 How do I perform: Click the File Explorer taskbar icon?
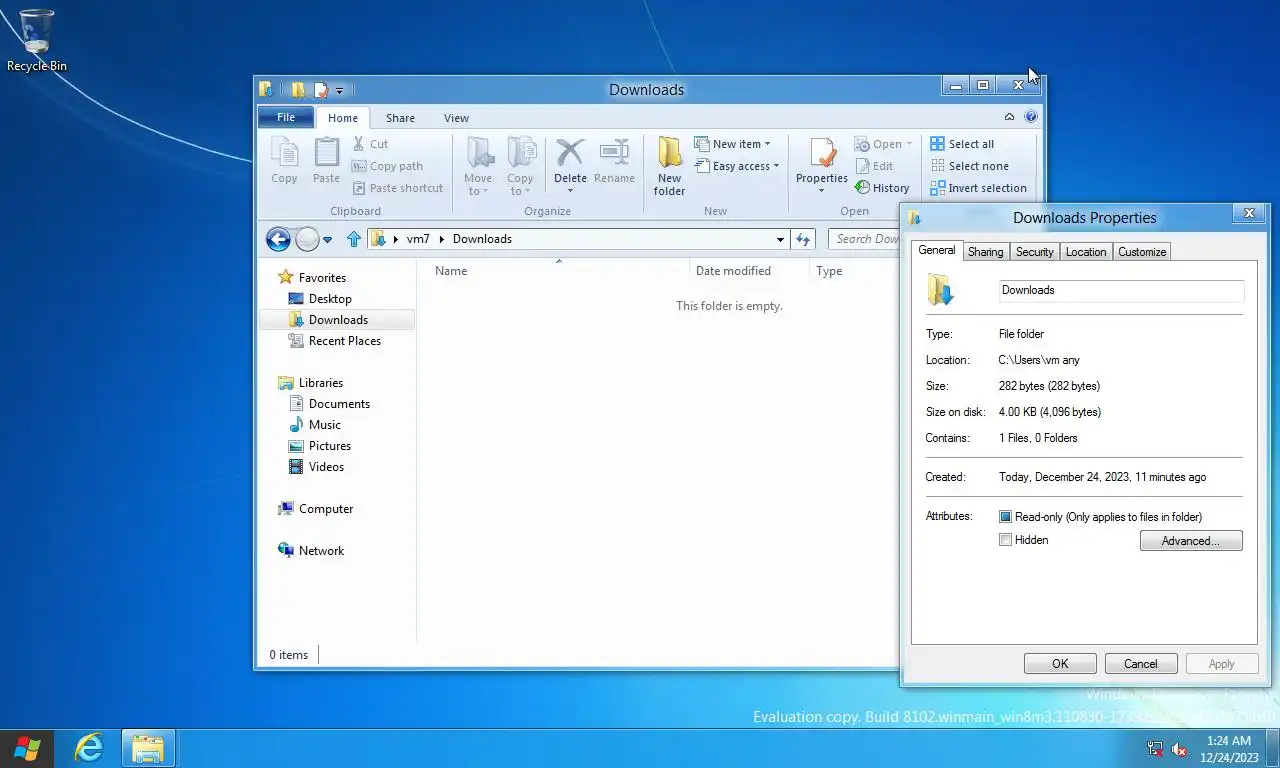[x=148, y=748]
